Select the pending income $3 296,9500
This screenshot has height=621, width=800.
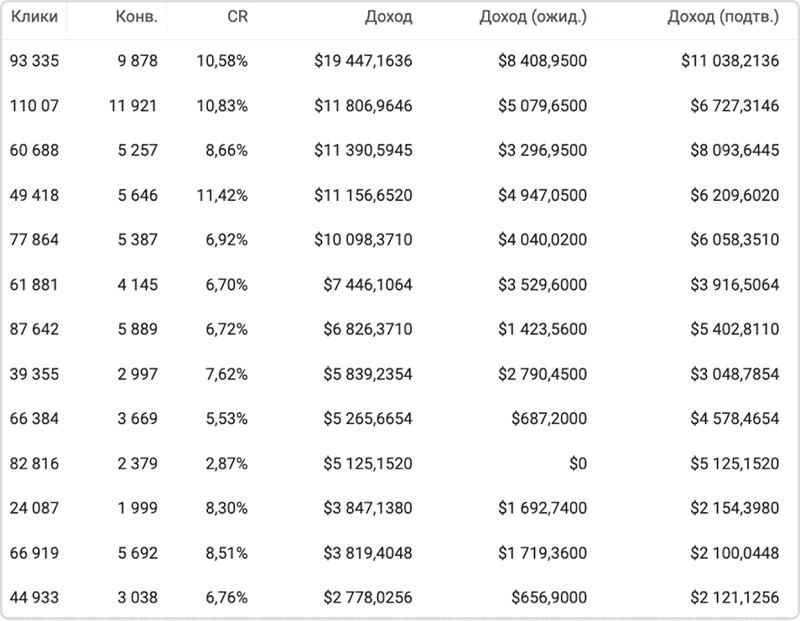(x=542, y=150)
